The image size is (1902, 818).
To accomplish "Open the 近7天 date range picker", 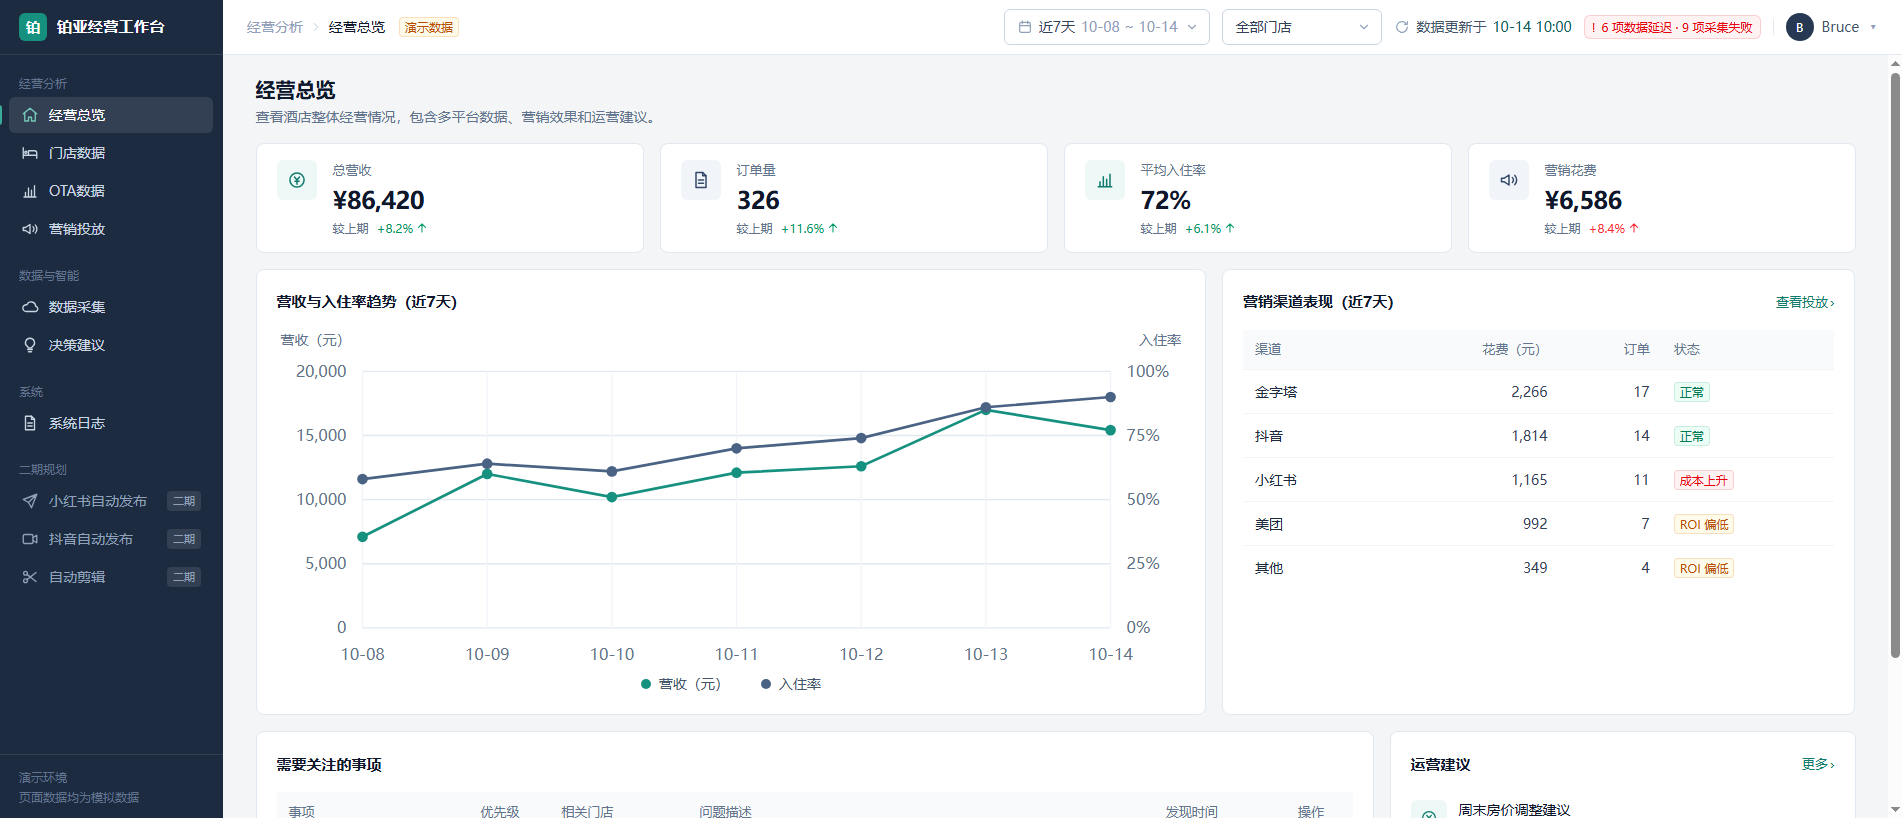I will 1107,27.
